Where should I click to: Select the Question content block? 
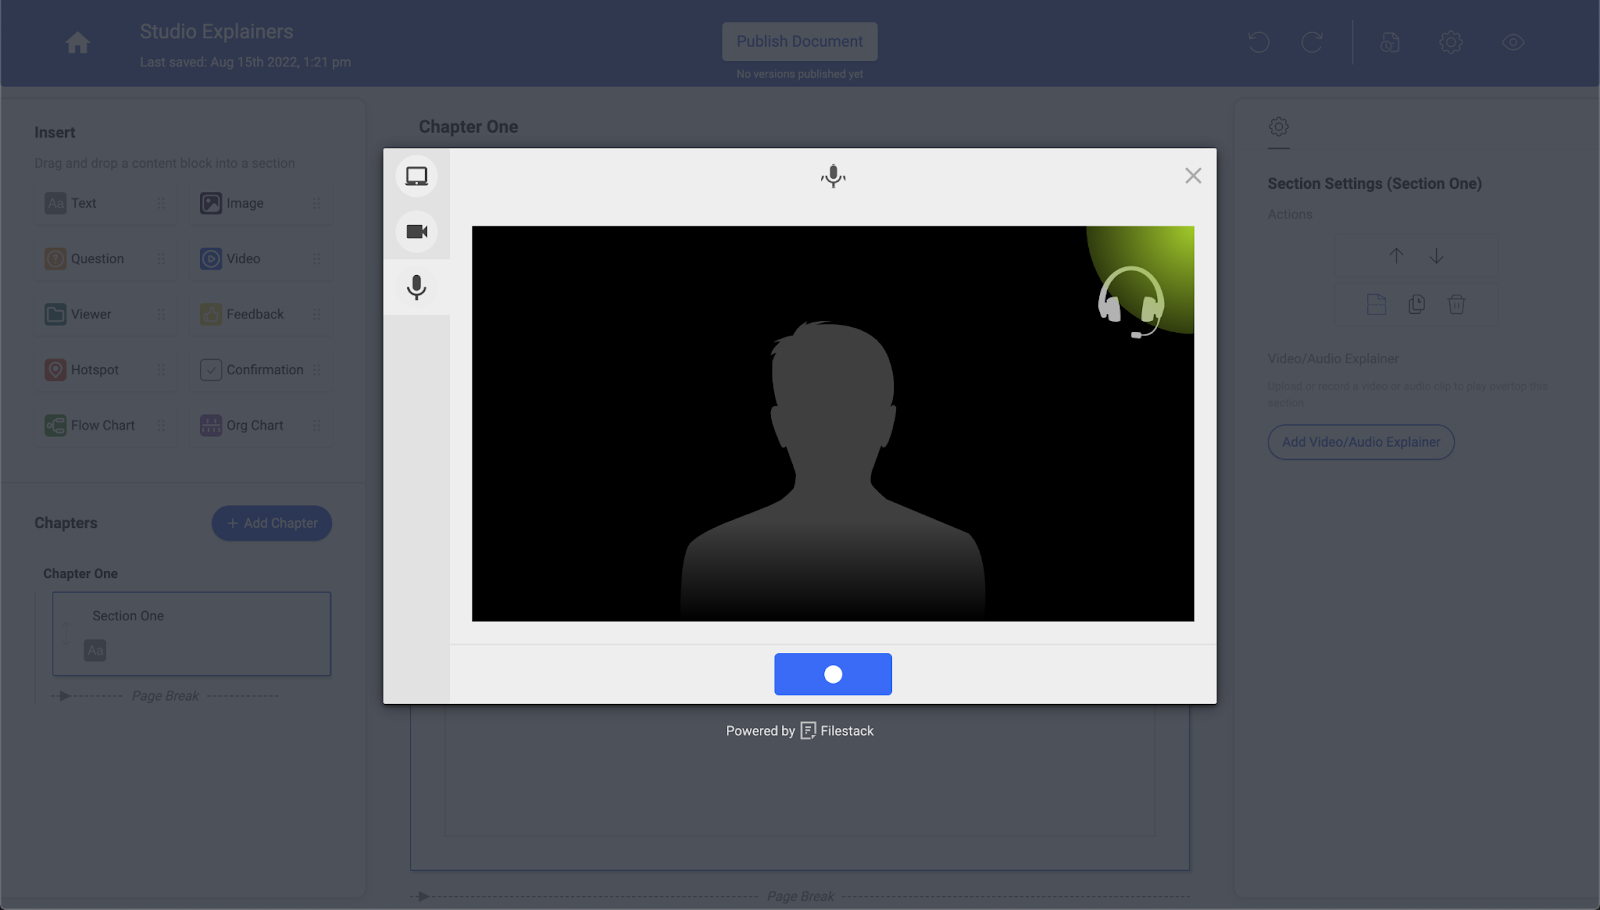click(105, 259)
